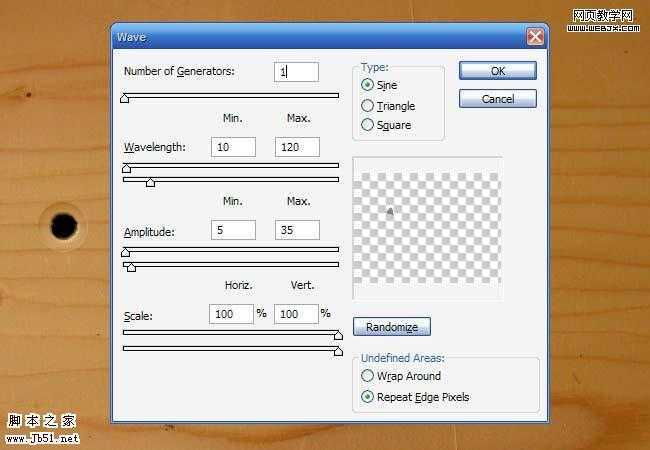Screen dimensions: 650x450
Task: Click the Vert. Scale percent field
Action: click(x=296, y=314)
